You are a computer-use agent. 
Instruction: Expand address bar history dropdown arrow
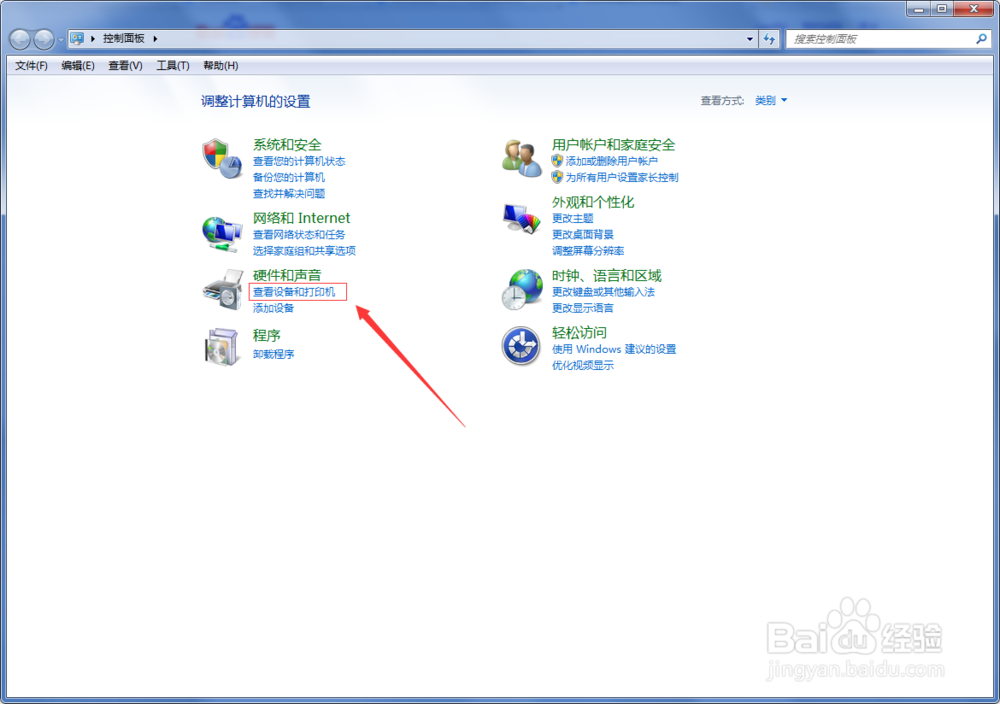749,39
